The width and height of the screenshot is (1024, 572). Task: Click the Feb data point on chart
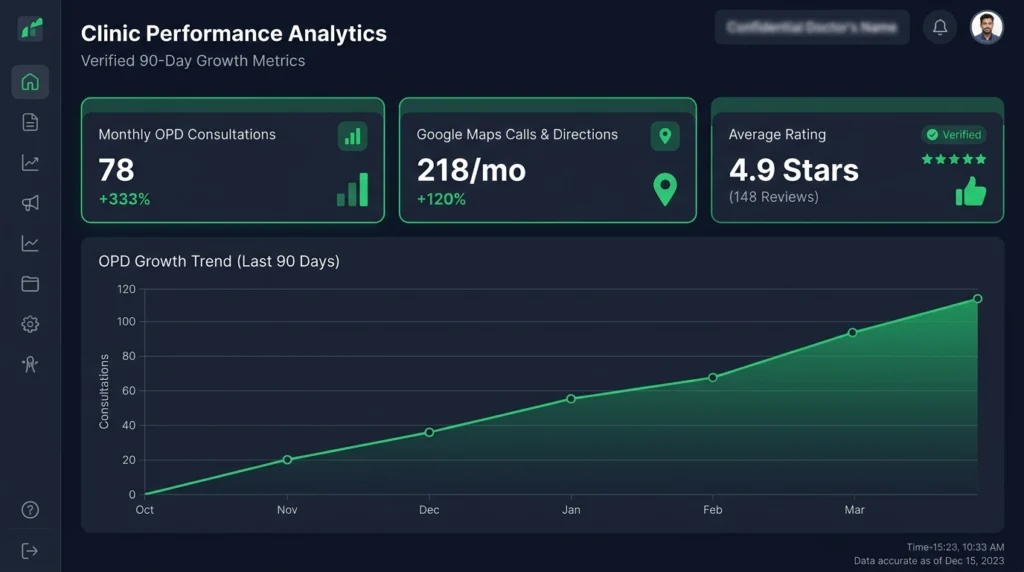click(712, 377)
